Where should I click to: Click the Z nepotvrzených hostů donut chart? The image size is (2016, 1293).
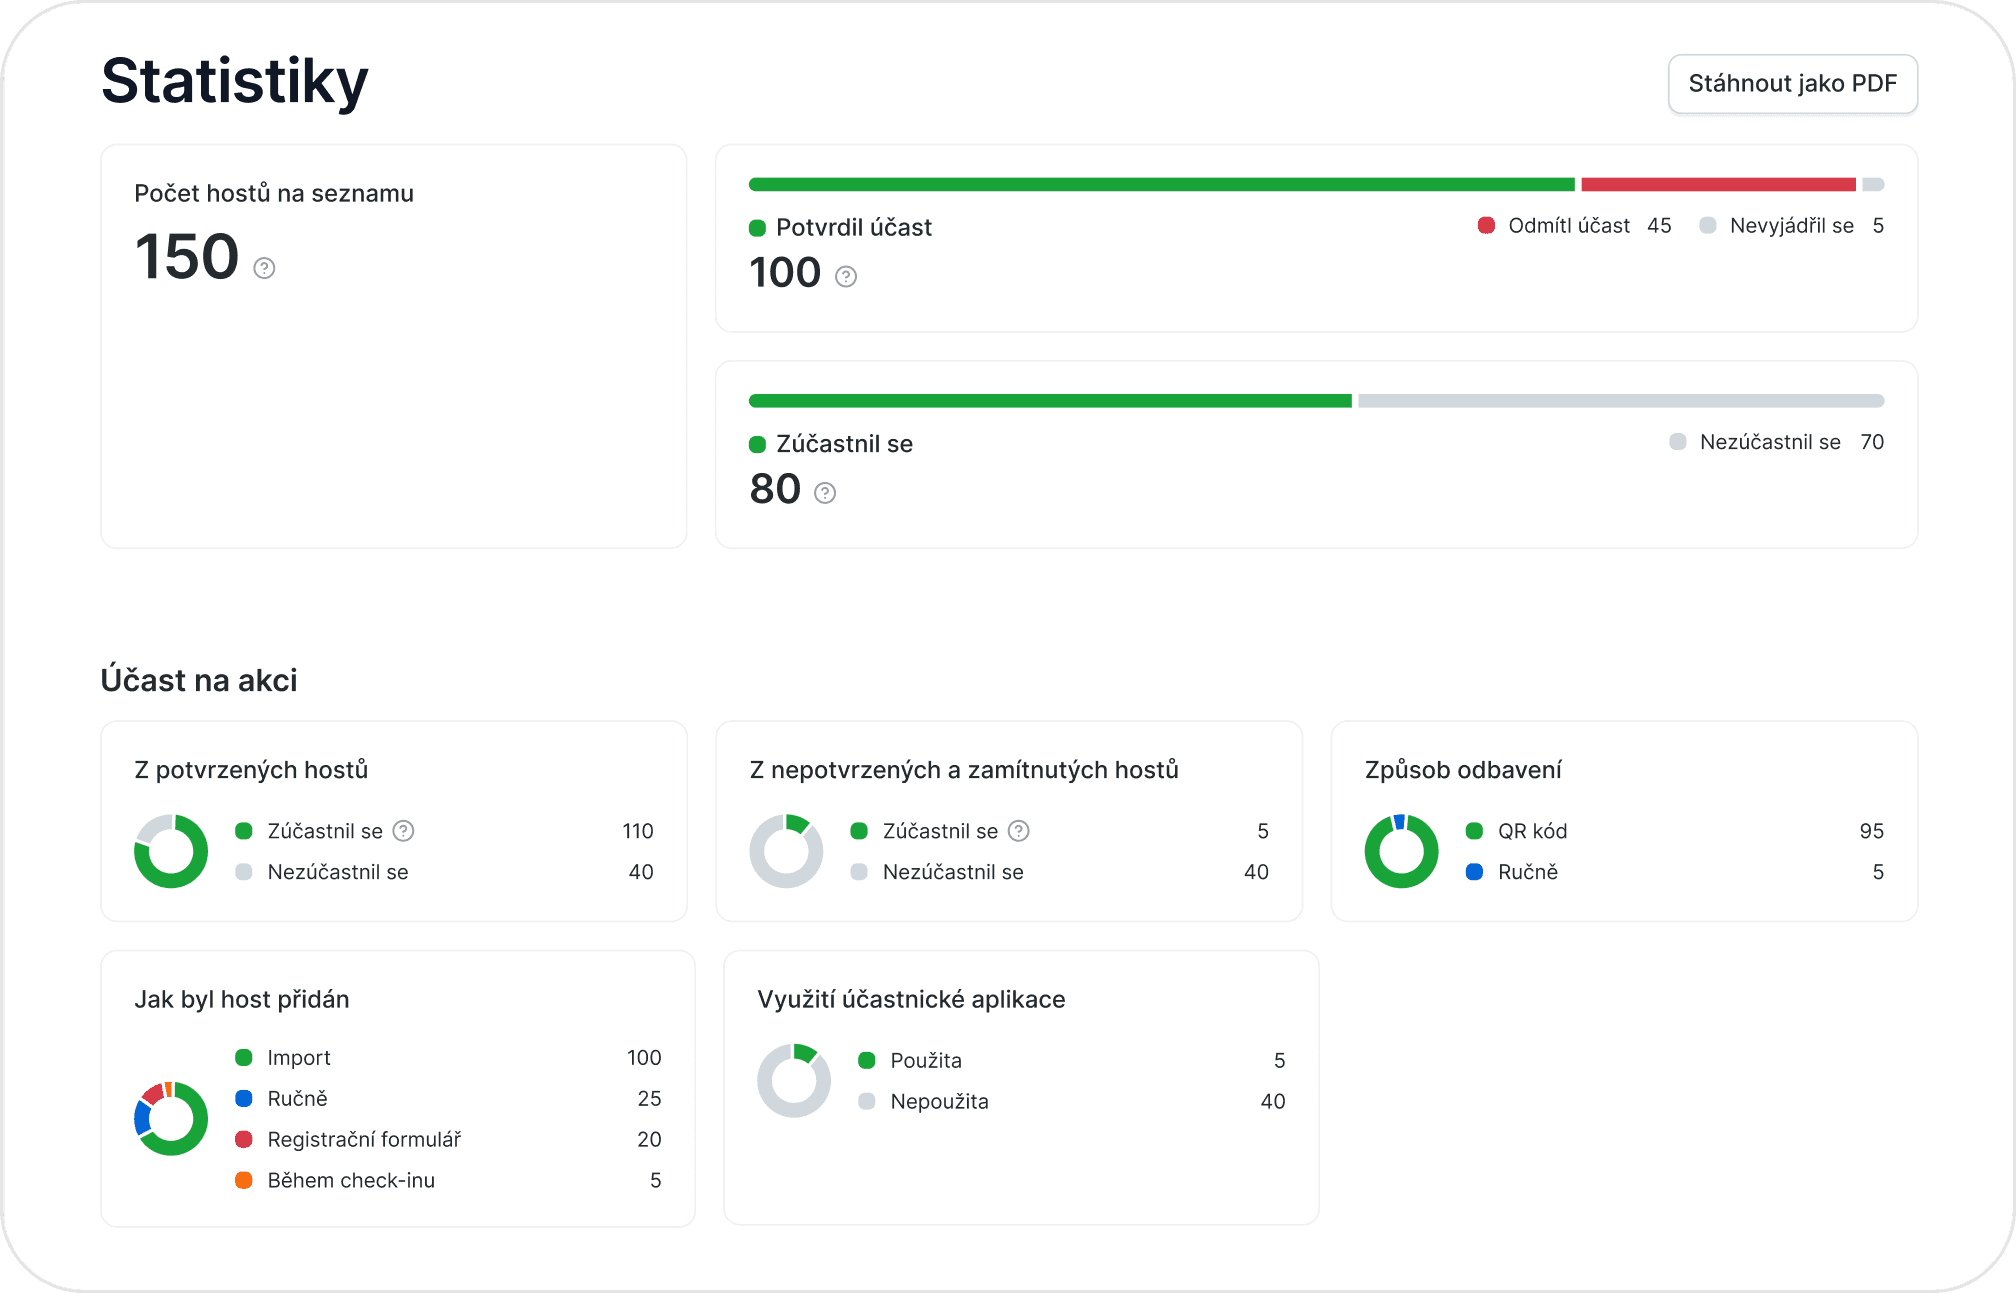point(786,851)
